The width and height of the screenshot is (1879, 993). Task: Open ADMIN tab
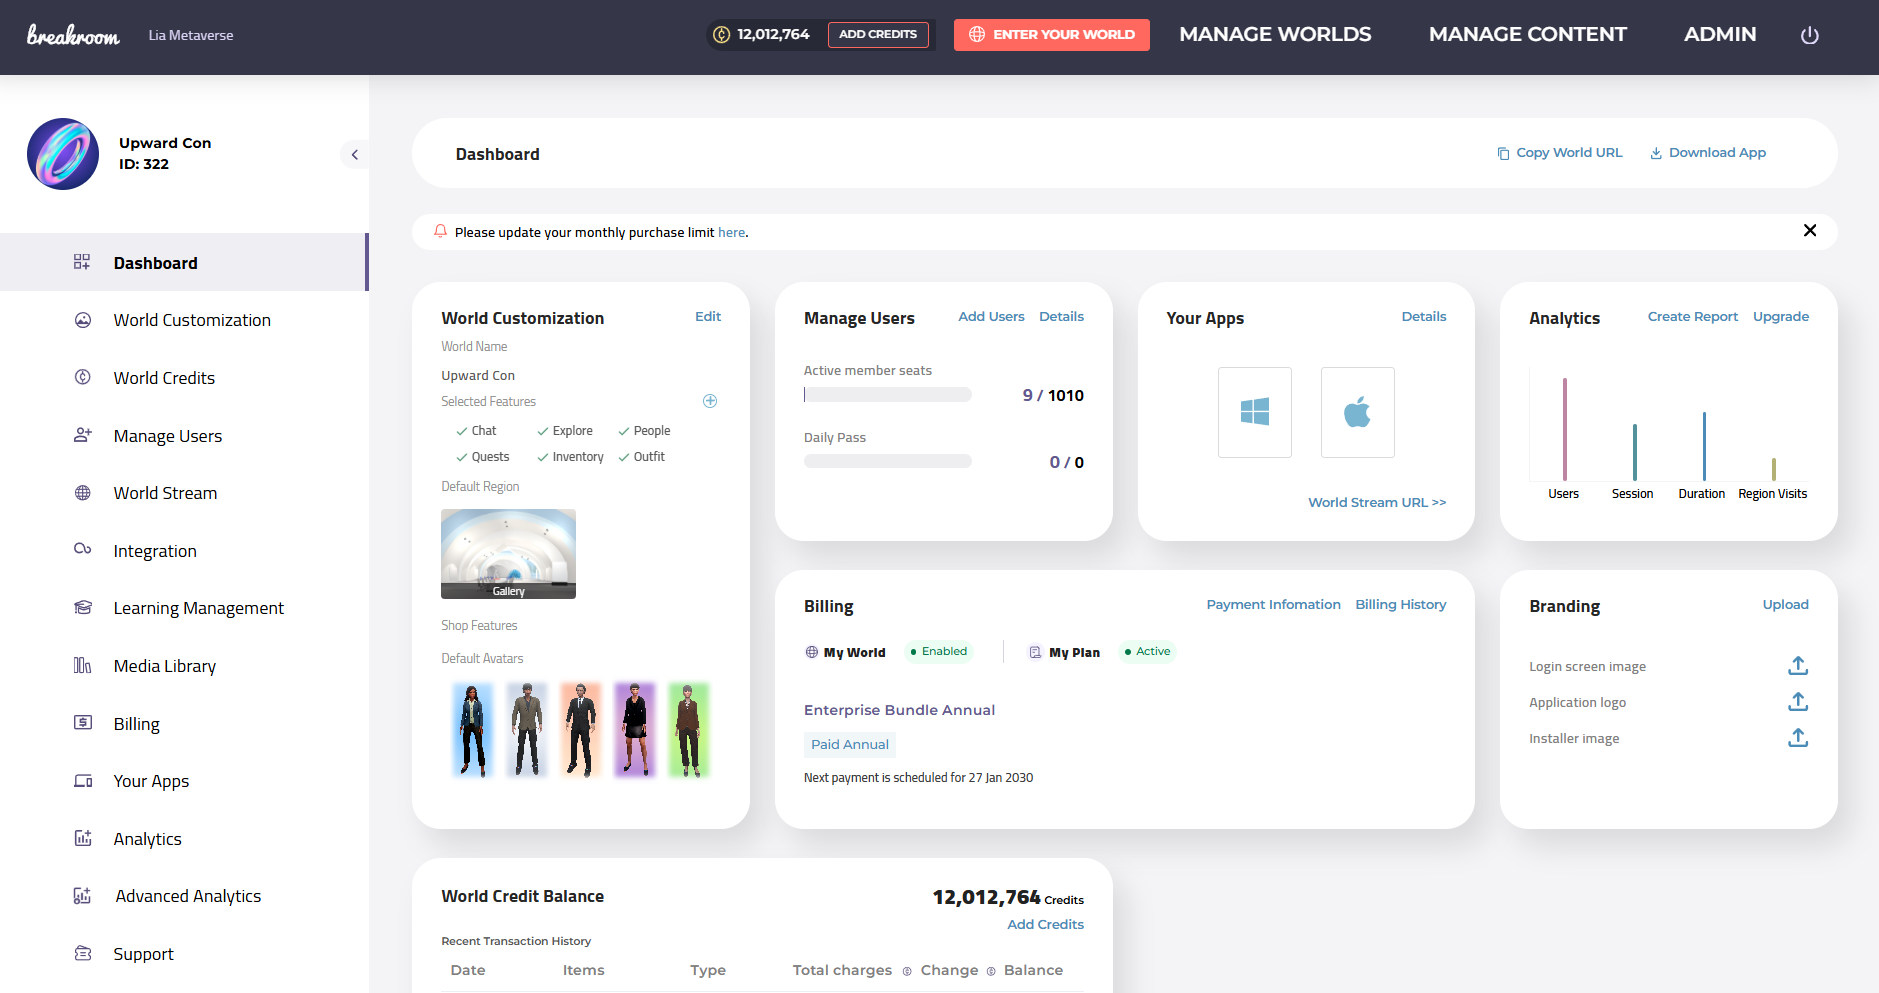[x=1720, y=34]
